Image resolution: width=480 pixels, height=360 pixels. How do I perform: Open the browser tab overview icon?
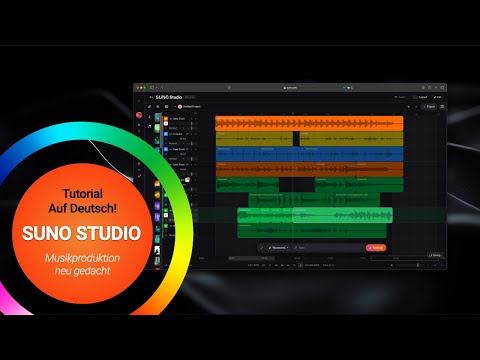pos(442,88)
